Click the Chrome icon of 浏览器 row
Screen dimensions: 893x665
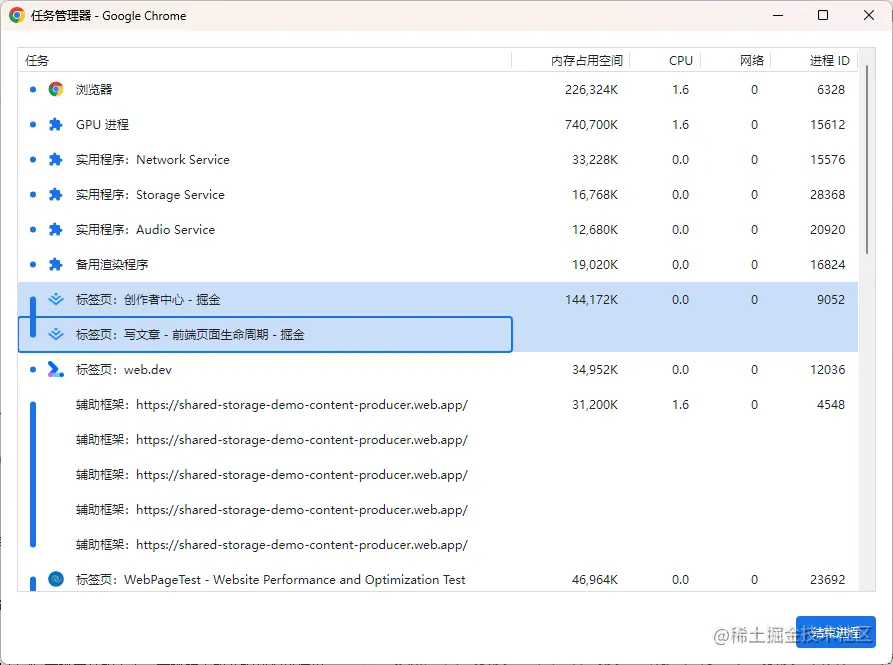56,89
